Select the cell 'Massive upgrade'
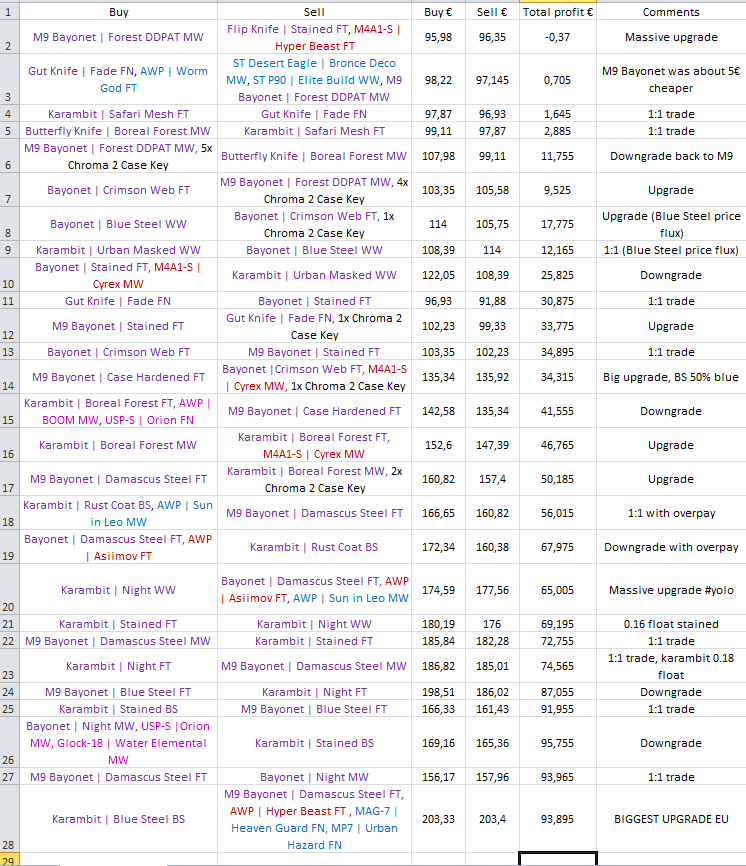Image resolution: width=746 pixels, height=866 pixels. (671, 37)
